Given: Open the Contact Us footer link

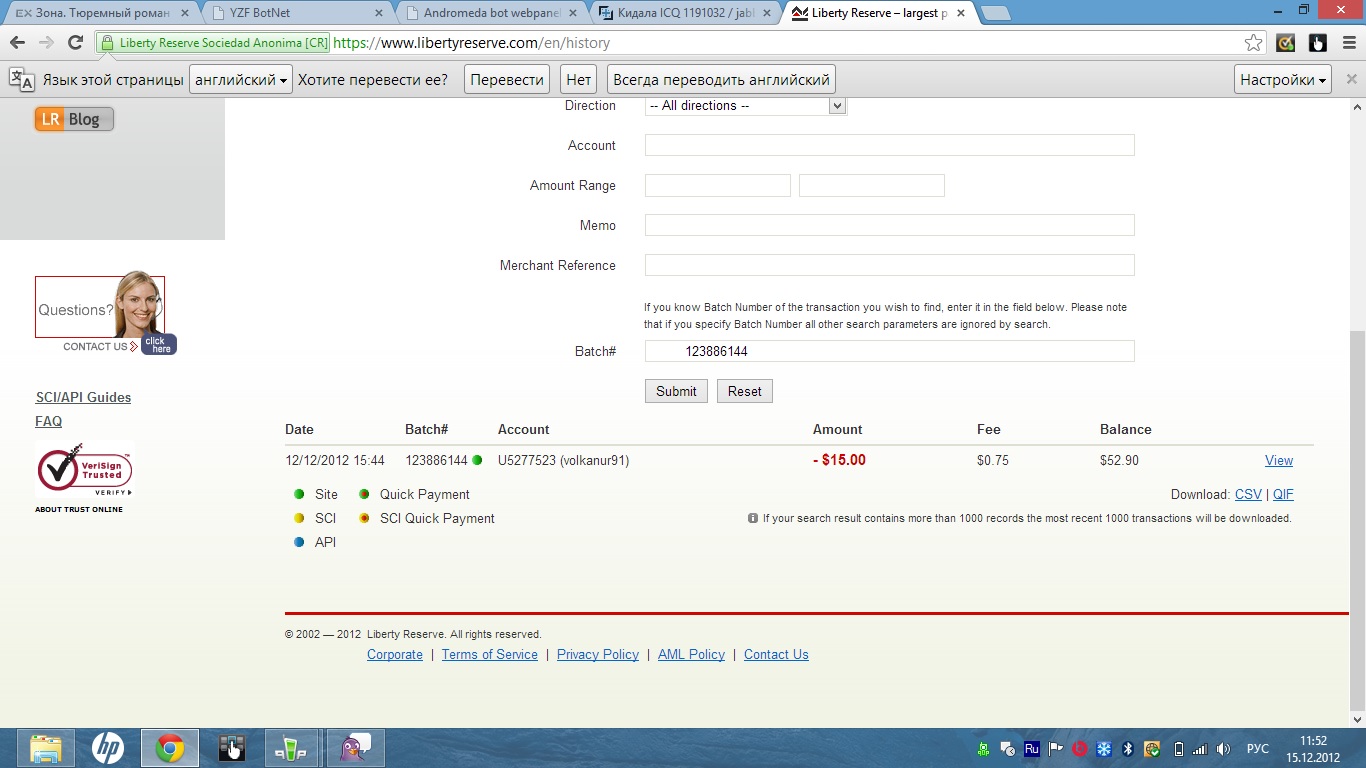Looking at the screenshot, I should [x=776, y=654].
